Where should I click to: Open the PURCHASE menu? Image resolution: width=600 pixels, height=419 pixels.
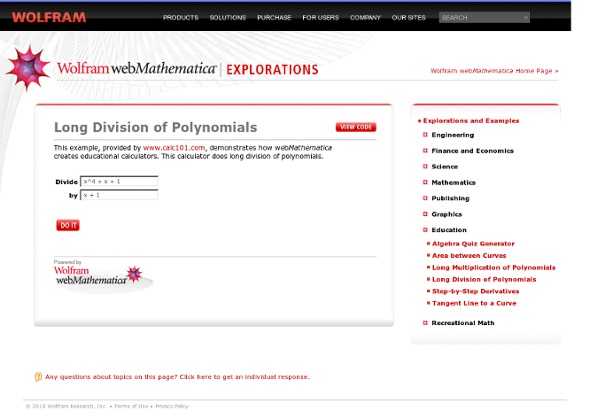pyautogui.click(x=274, y=18)
